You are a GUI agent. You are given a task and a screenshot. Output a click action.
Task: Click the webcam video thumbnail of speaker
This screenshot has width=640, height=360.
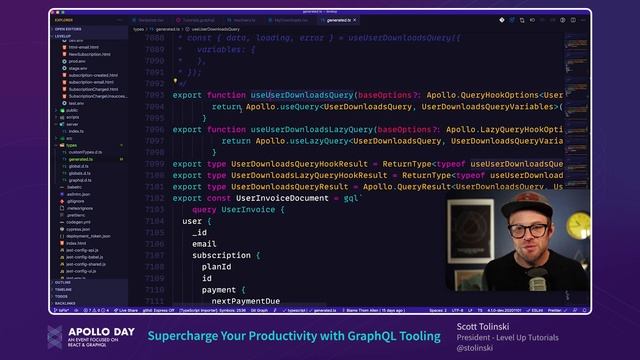[x=518, y=240]
